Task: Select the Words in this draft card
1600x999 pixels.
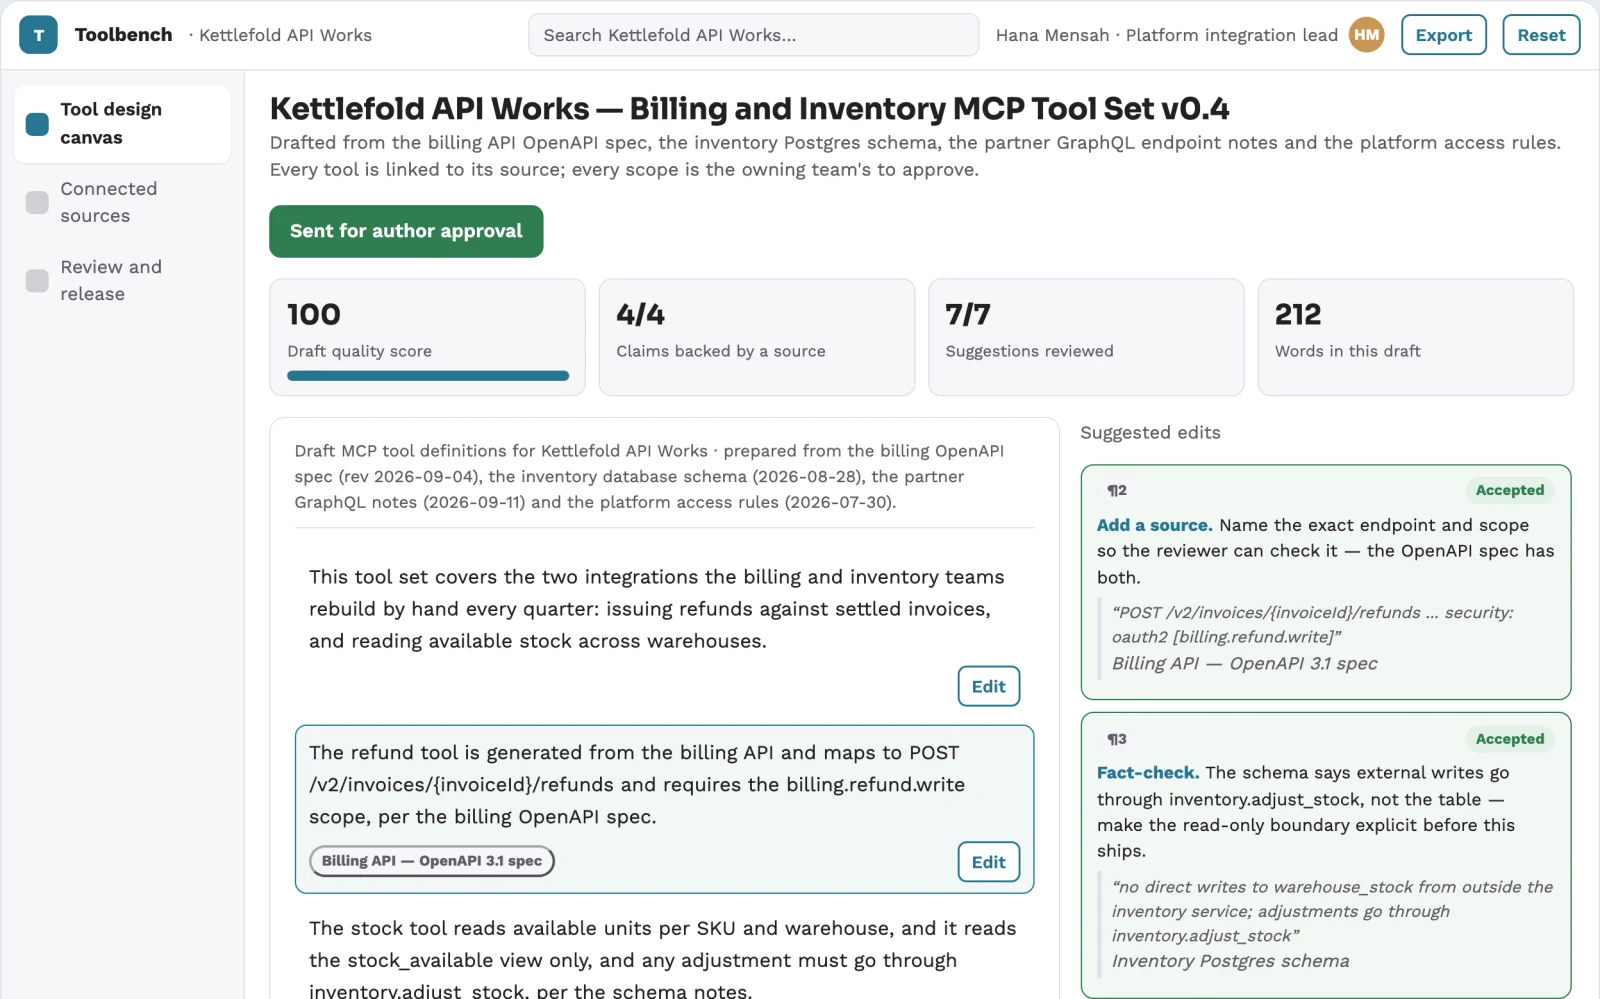Action: coord(1415,337)
